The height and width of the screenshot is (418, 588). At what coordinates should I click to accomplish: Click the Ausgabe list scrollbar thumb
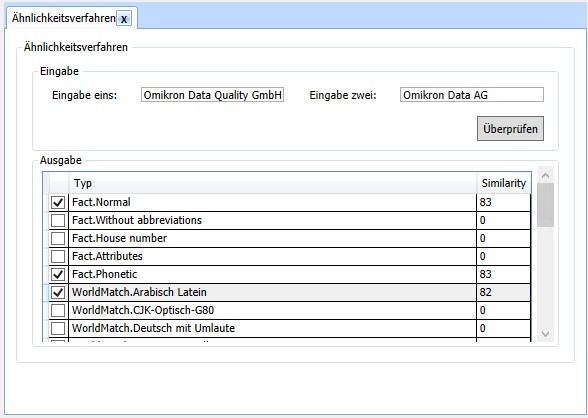545,205
